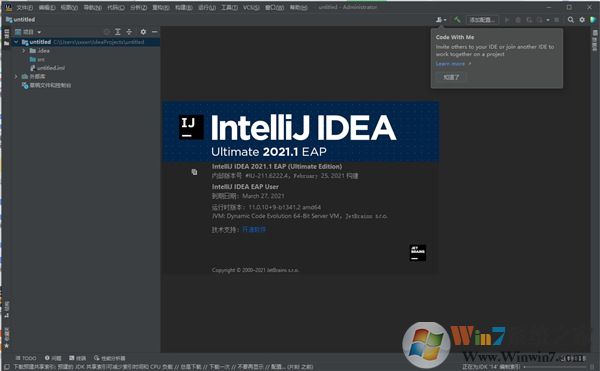Open IDE settings gear in top toolbar
Image resolution: width=600 pixels, height=371 pixels.
point(582,20)
